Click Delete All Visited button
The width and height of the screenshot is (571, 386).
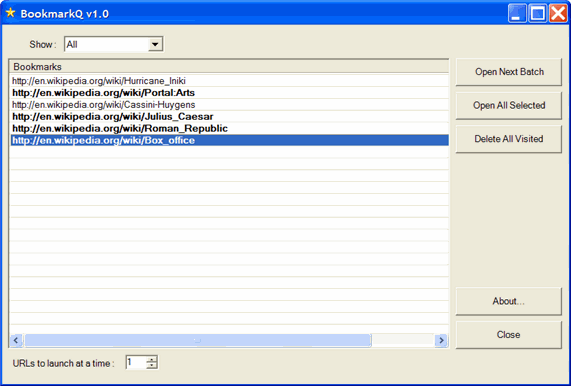click(509, 139)
